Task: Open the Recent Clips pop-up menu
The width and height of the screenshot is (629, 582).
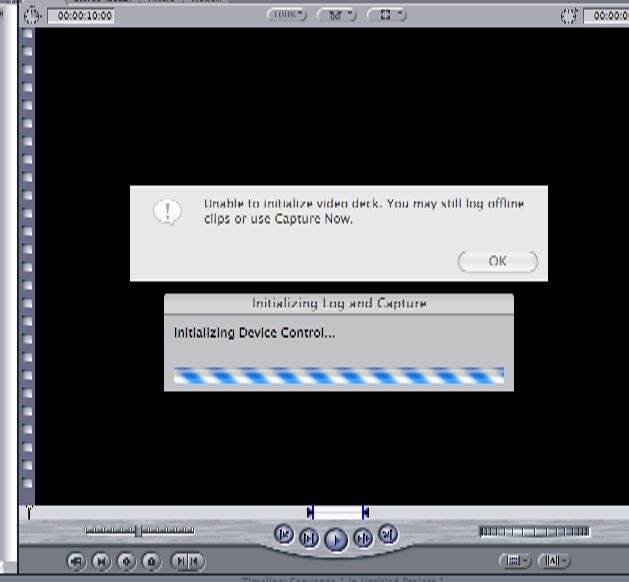Action: (515, 560)
